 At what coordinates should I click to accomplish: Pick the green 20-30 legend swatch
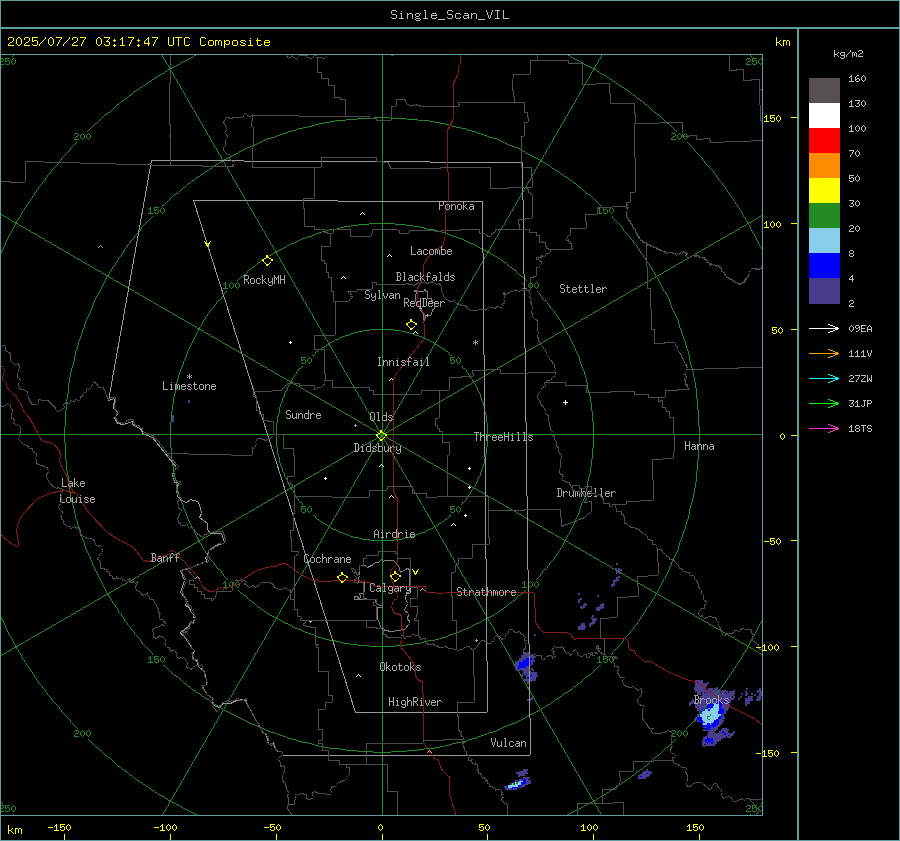(824, 216)
